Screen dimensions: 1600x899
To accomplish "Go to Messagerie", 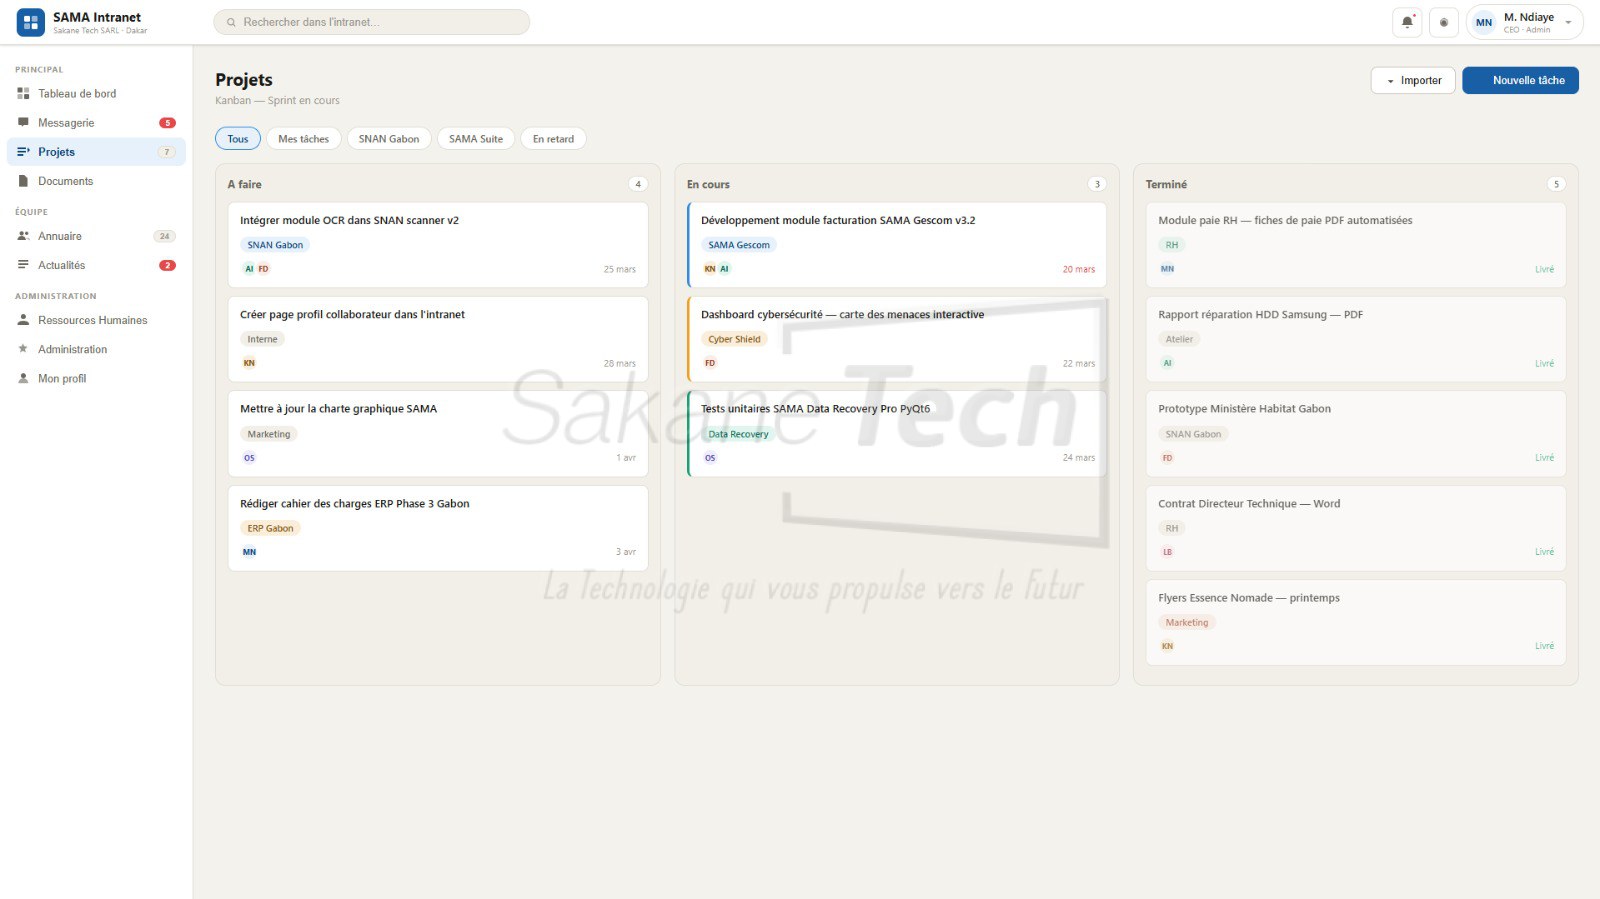I will click(x=96, y=123).
